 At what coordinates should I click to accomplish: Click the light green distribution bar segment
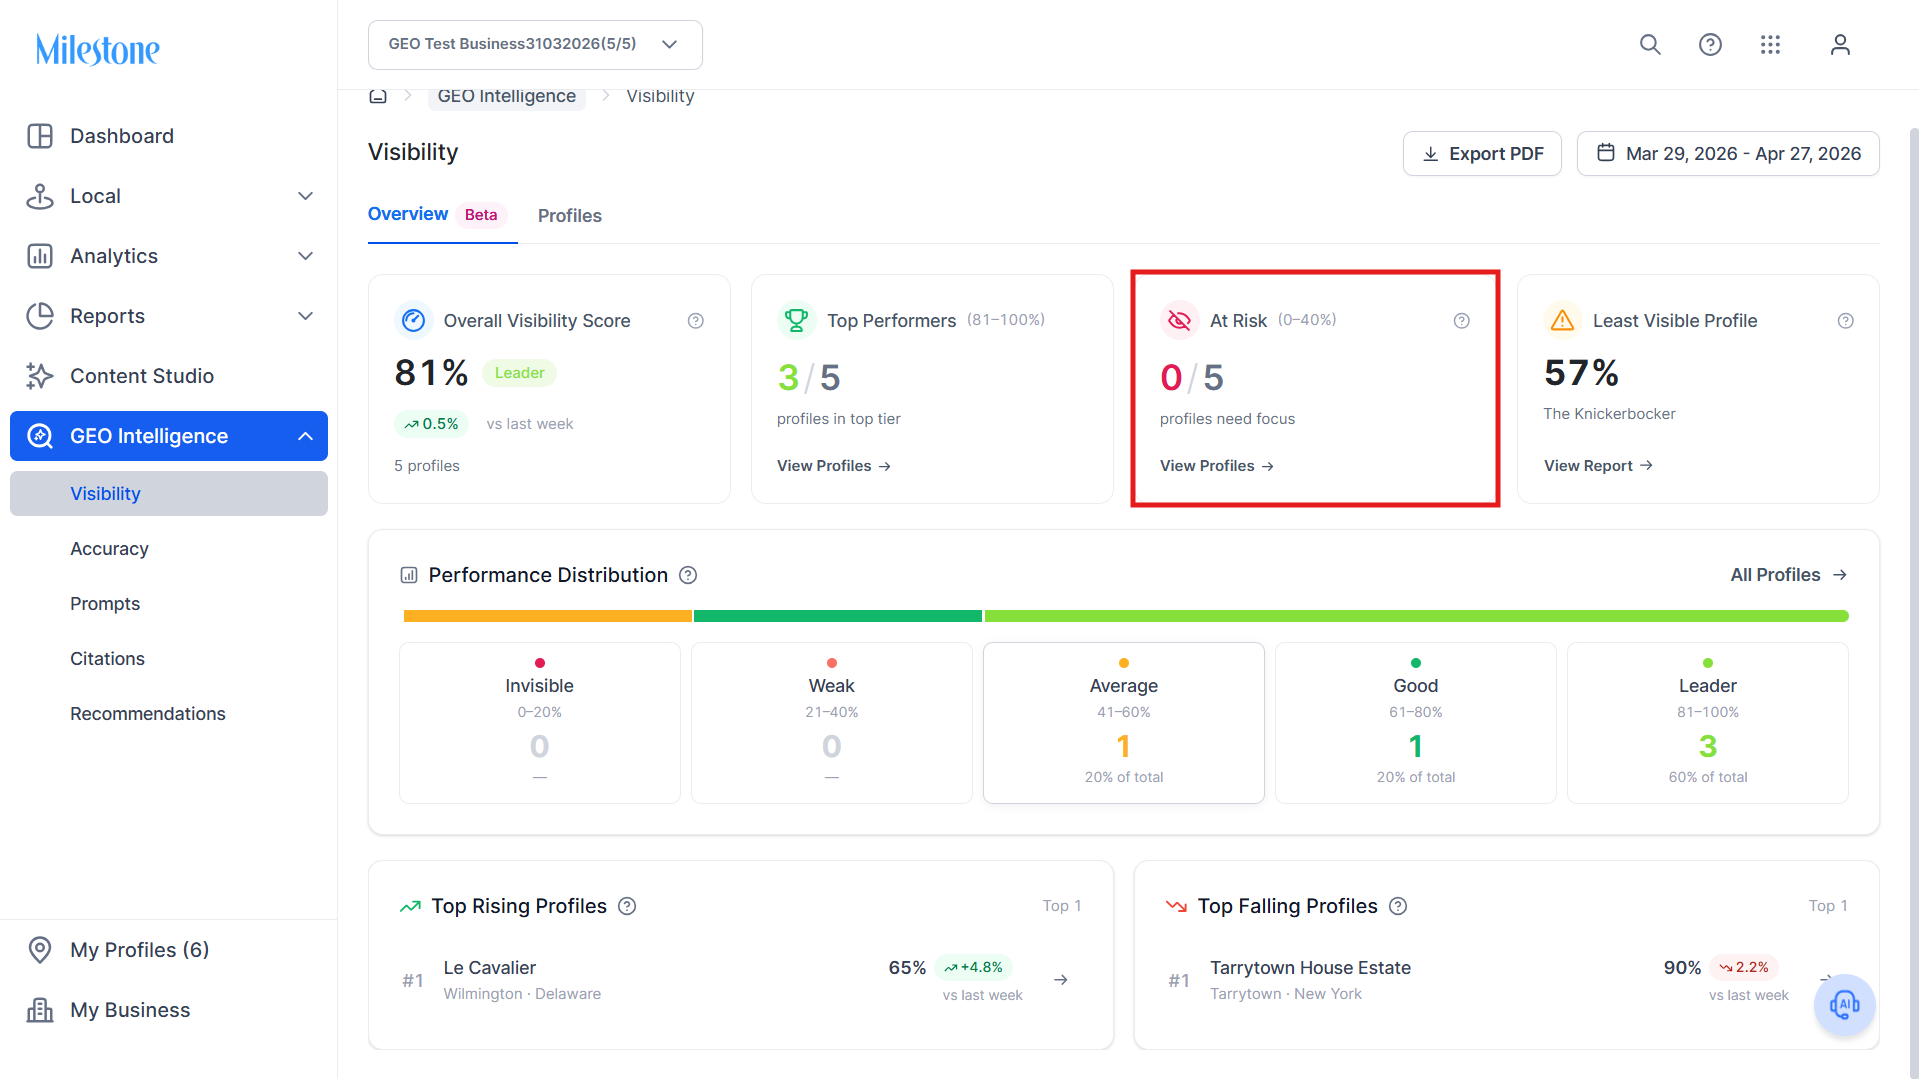pyautogui.click(x=1417, y=616)
